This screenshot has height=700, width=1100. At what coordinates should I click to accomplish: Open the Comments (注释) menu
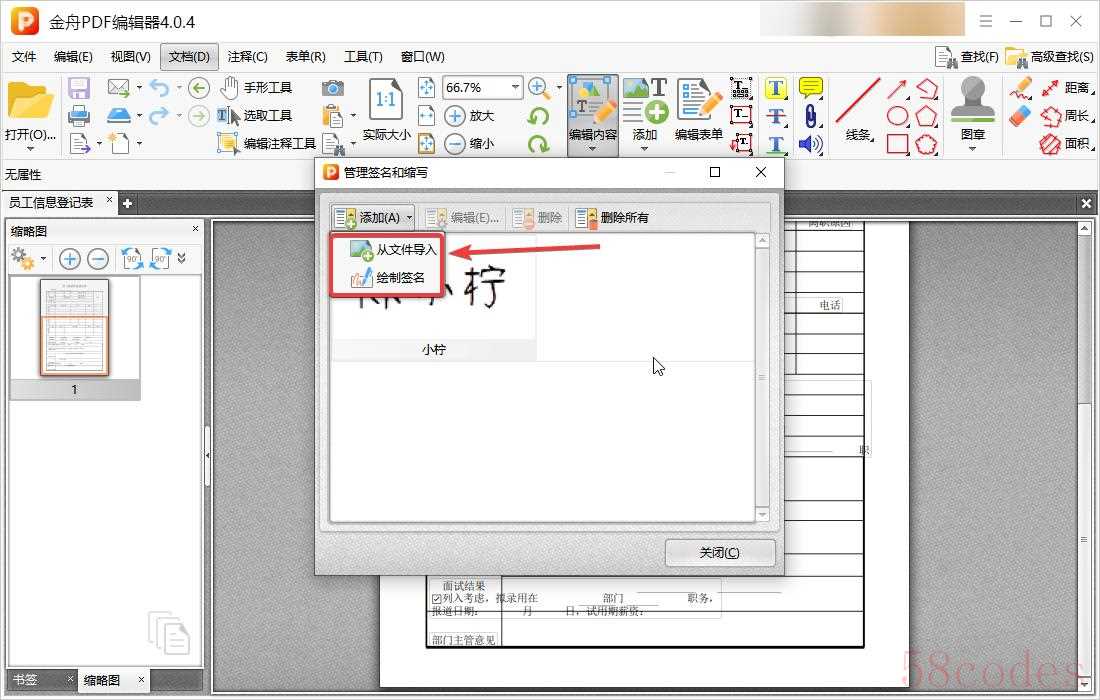(x=247, y=57)
